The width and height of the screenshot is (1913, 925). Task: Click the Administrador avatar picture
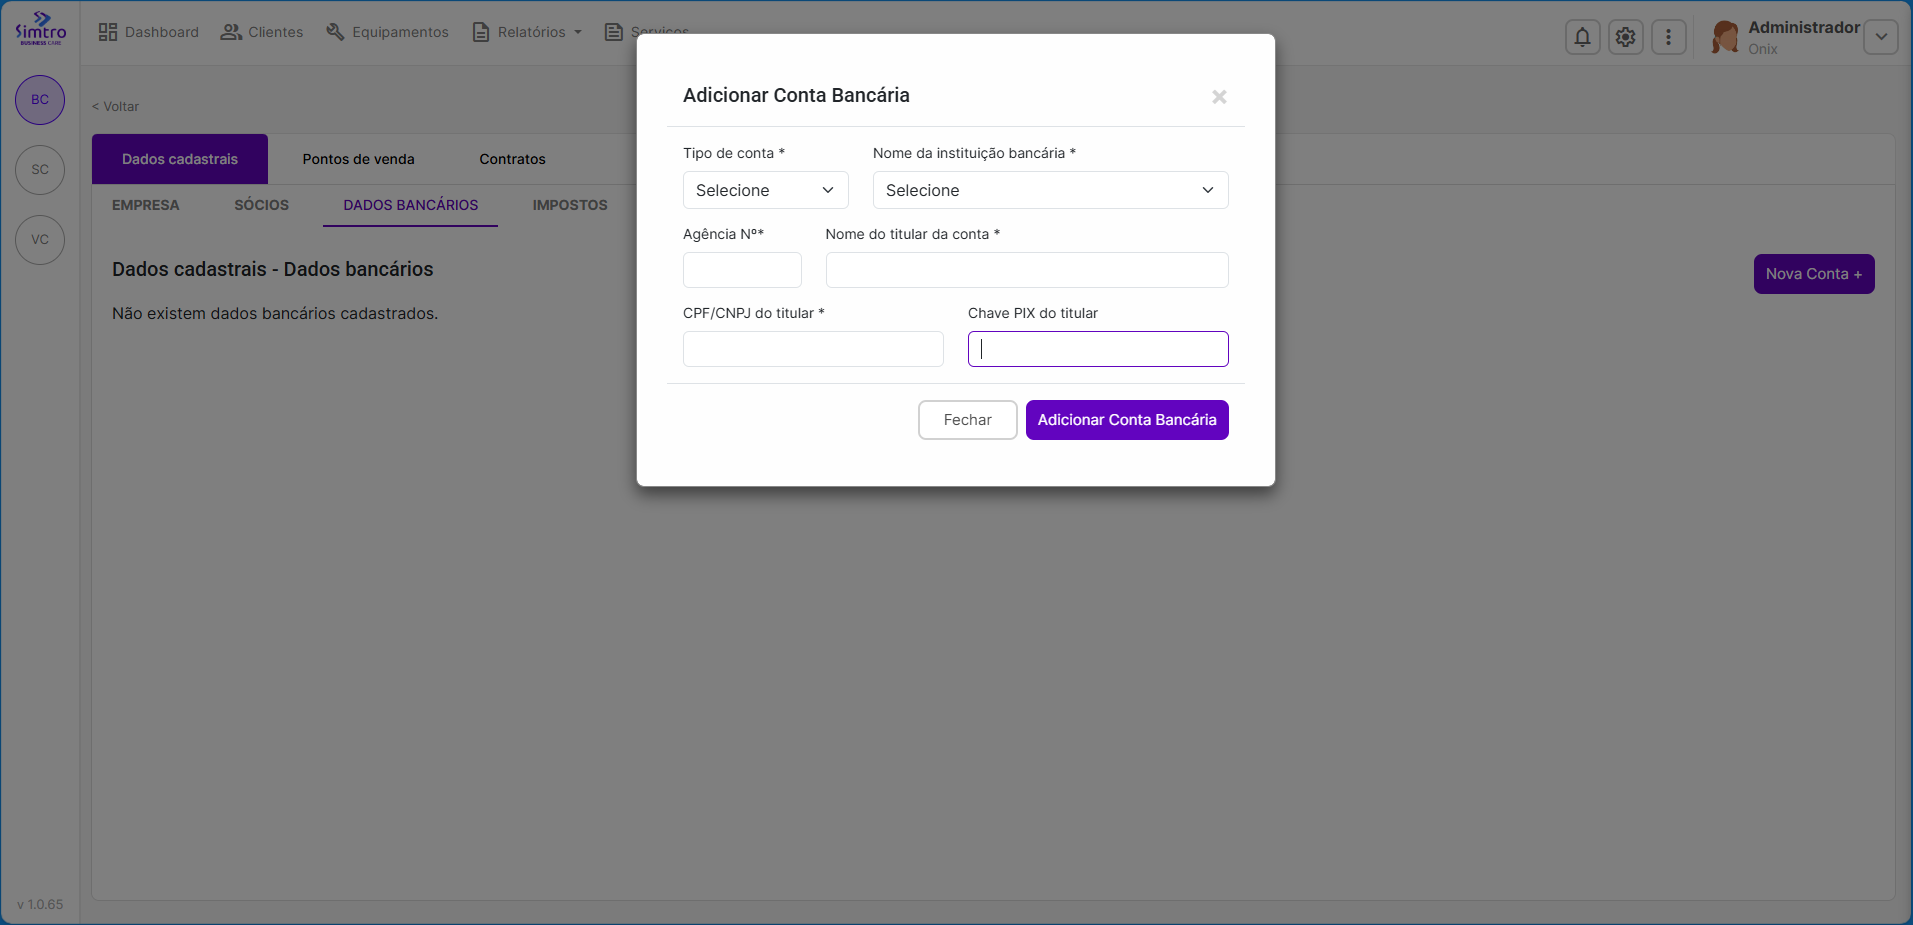tap(1725, 37)
